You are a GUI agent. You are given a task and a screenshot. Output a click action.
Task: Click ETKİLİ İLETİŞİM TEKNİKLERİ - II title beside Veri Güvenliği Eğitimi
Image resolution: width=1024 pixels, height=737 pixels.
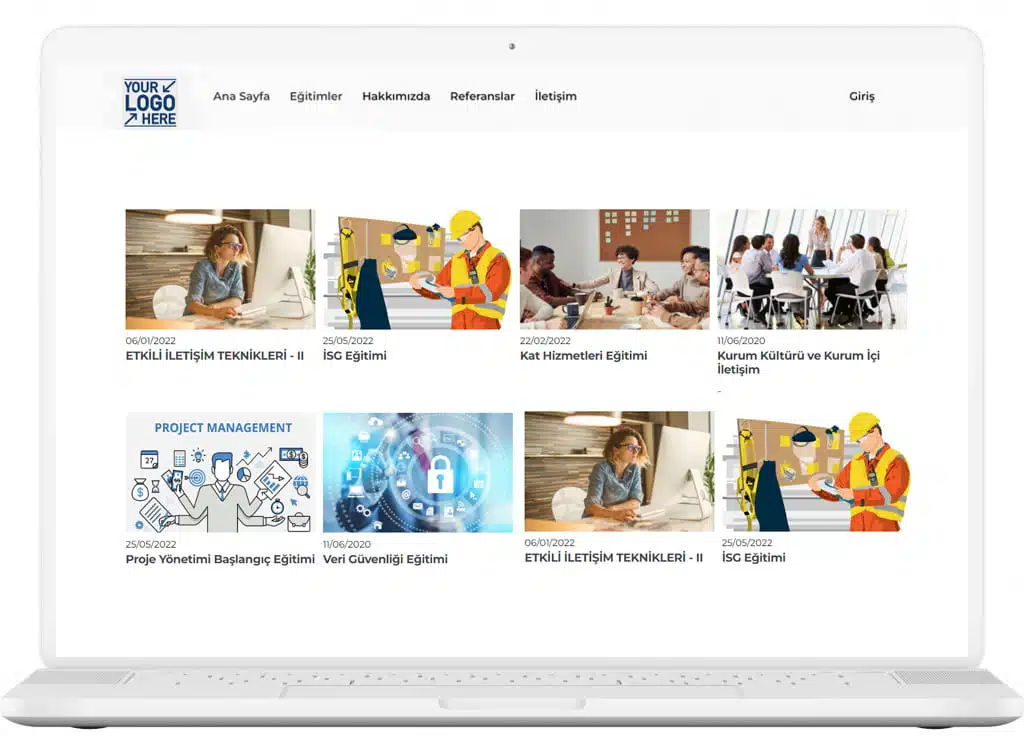pos(614,558)
